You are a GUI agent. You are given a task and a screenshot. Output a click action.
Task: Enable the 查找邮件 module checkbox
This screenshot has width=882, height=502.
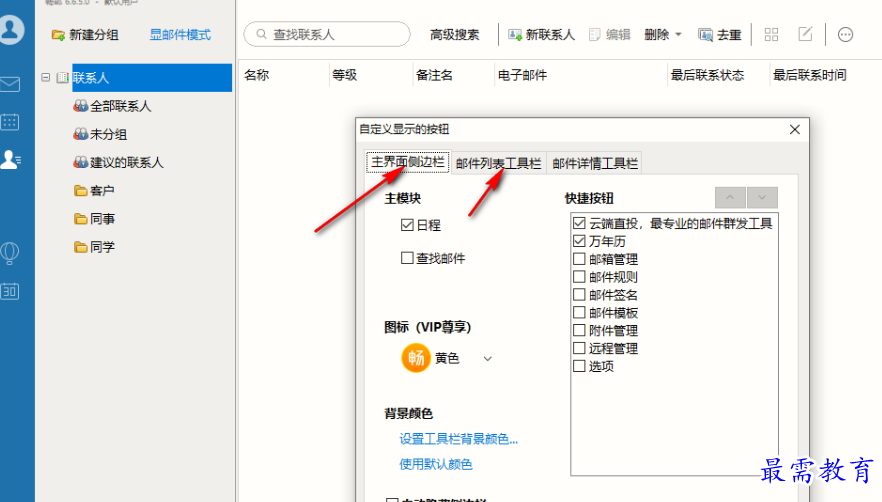[407, 258]
